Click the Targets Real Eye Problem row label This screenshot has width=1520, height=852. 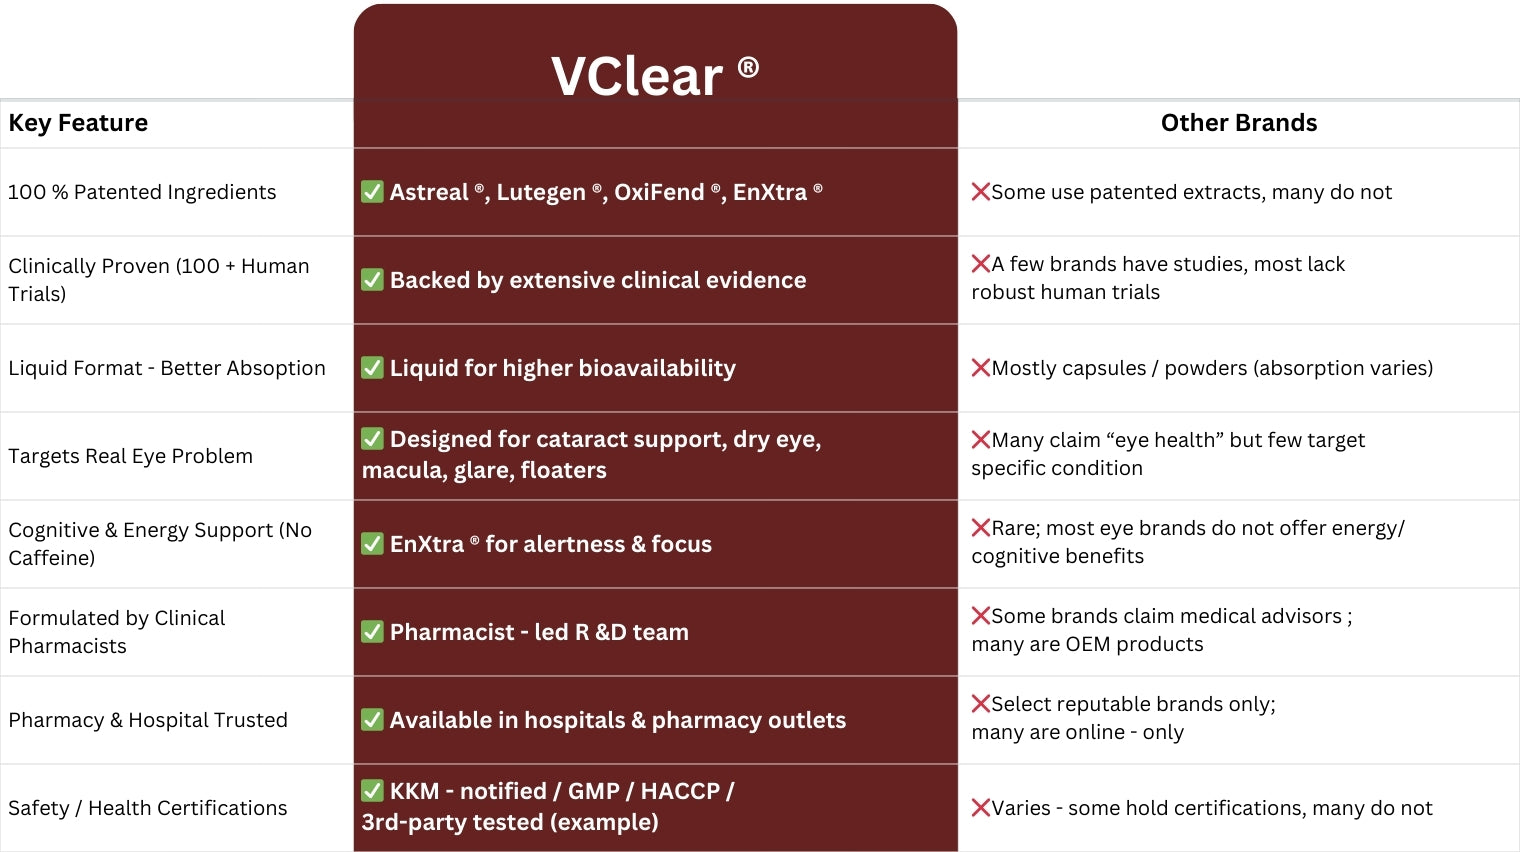130,456
